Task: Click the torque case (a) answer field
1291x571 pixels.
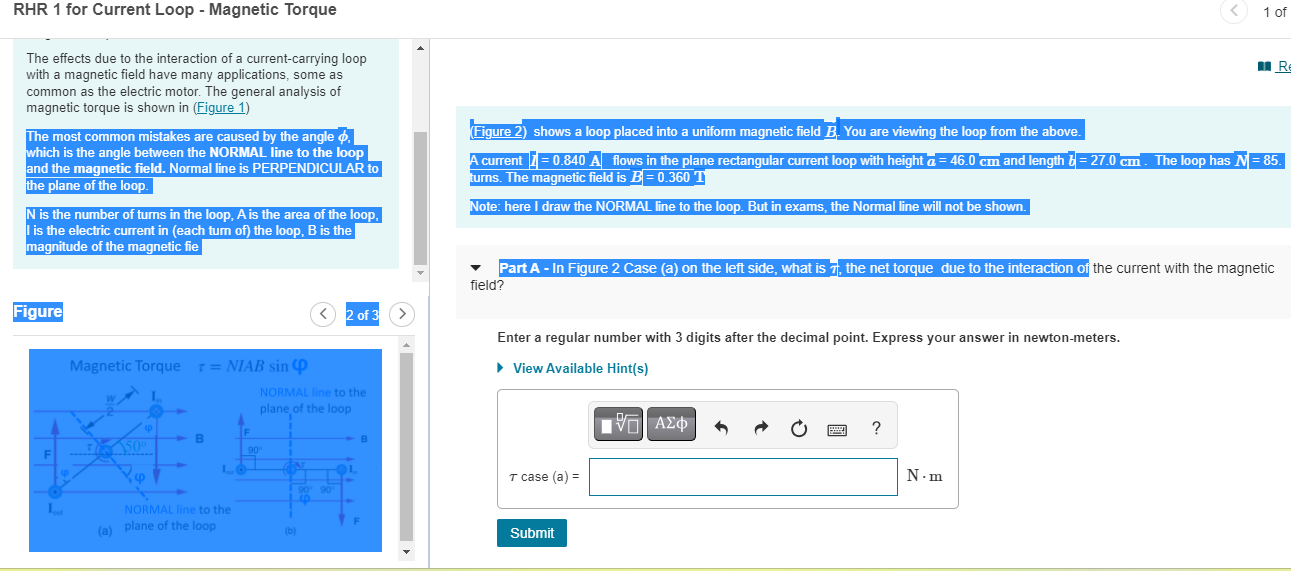Action: click(743, 476)
